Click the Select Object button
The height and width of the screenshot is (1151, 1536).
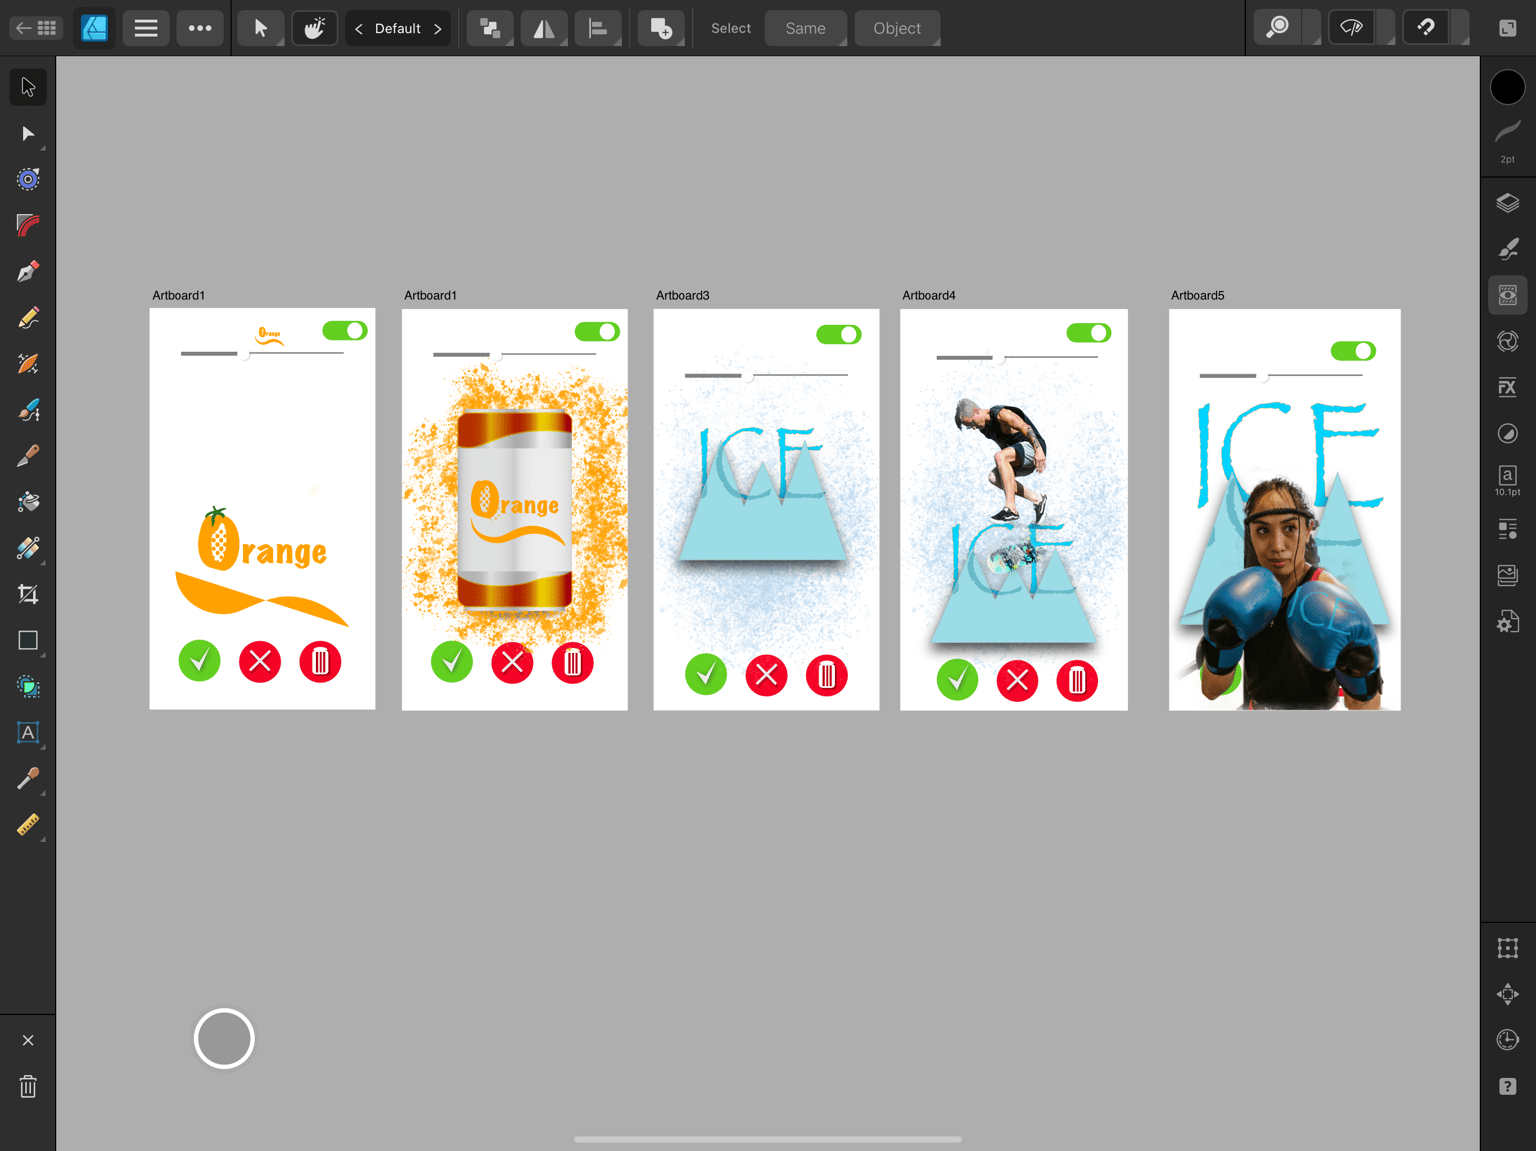[x=897, y=28]
